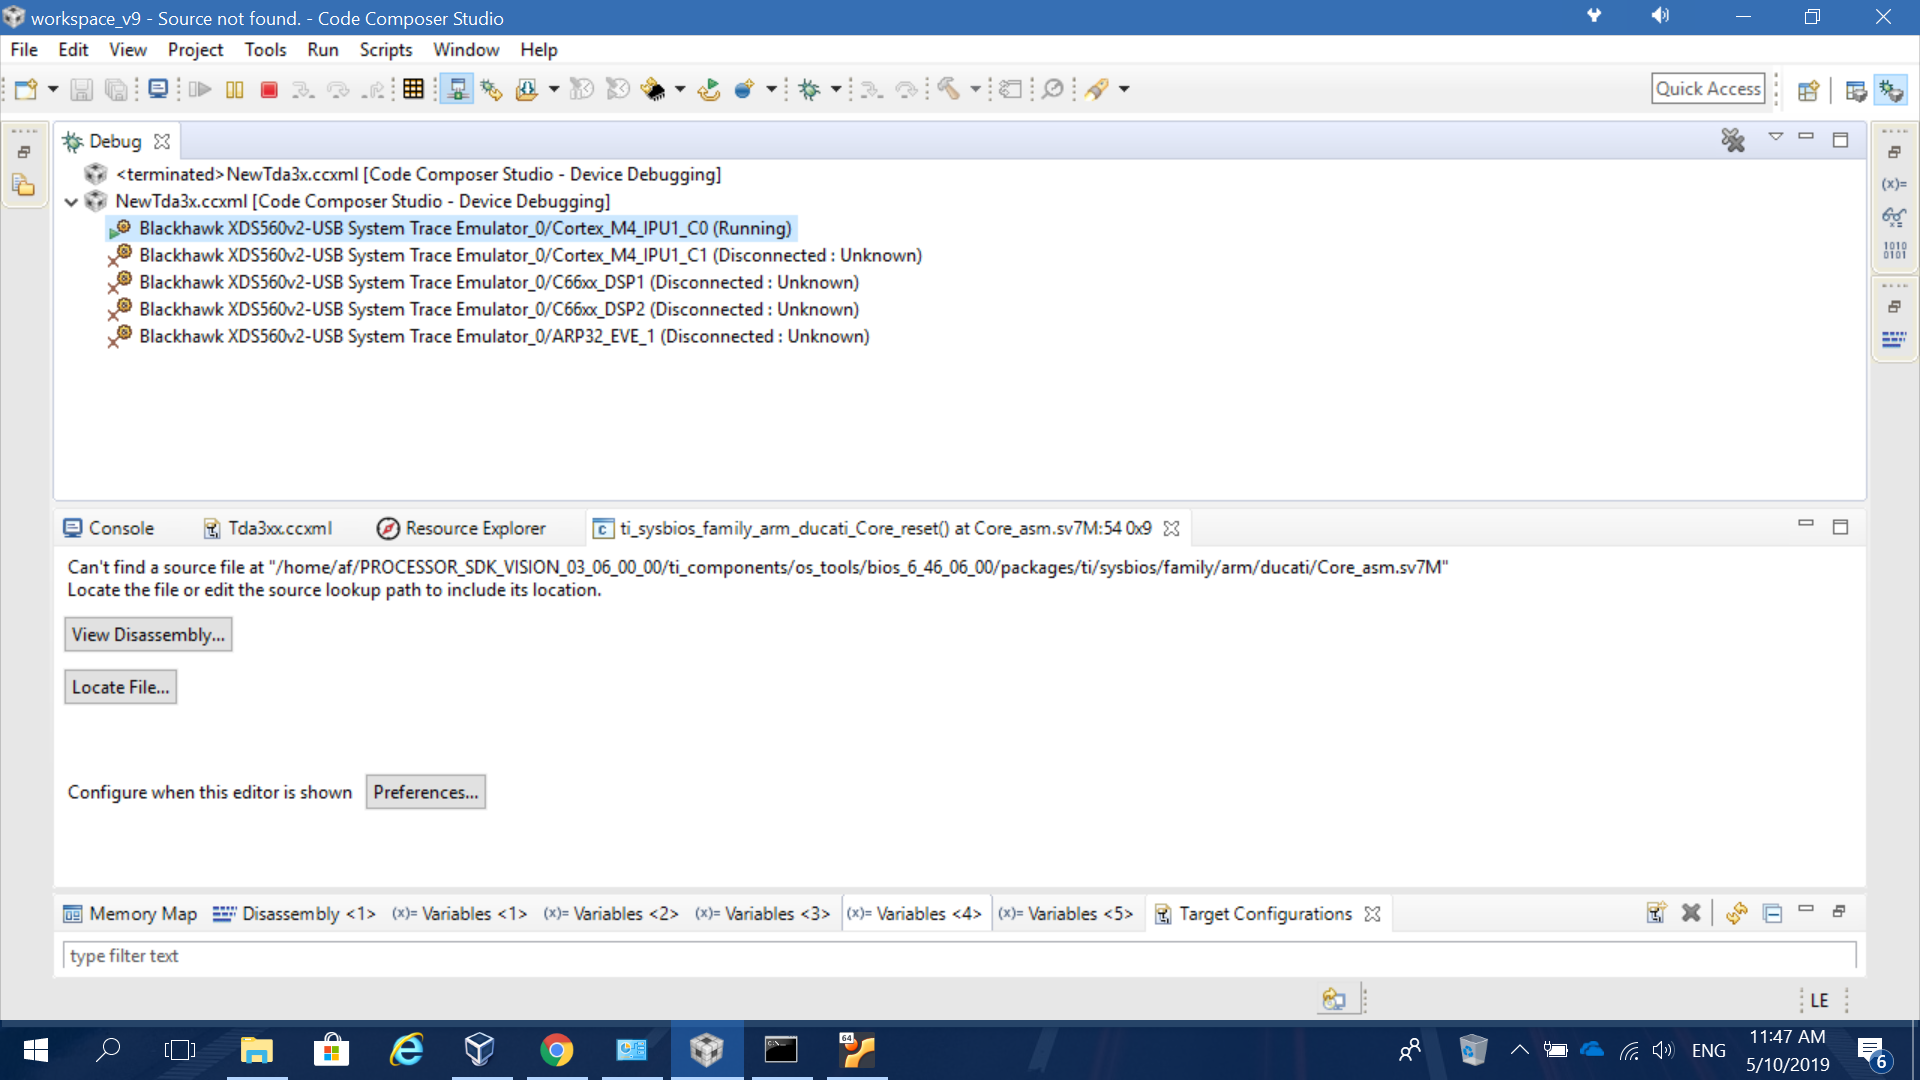
Task: Open the blue ball breakpoint dropdown arrow
Action: 771,89
